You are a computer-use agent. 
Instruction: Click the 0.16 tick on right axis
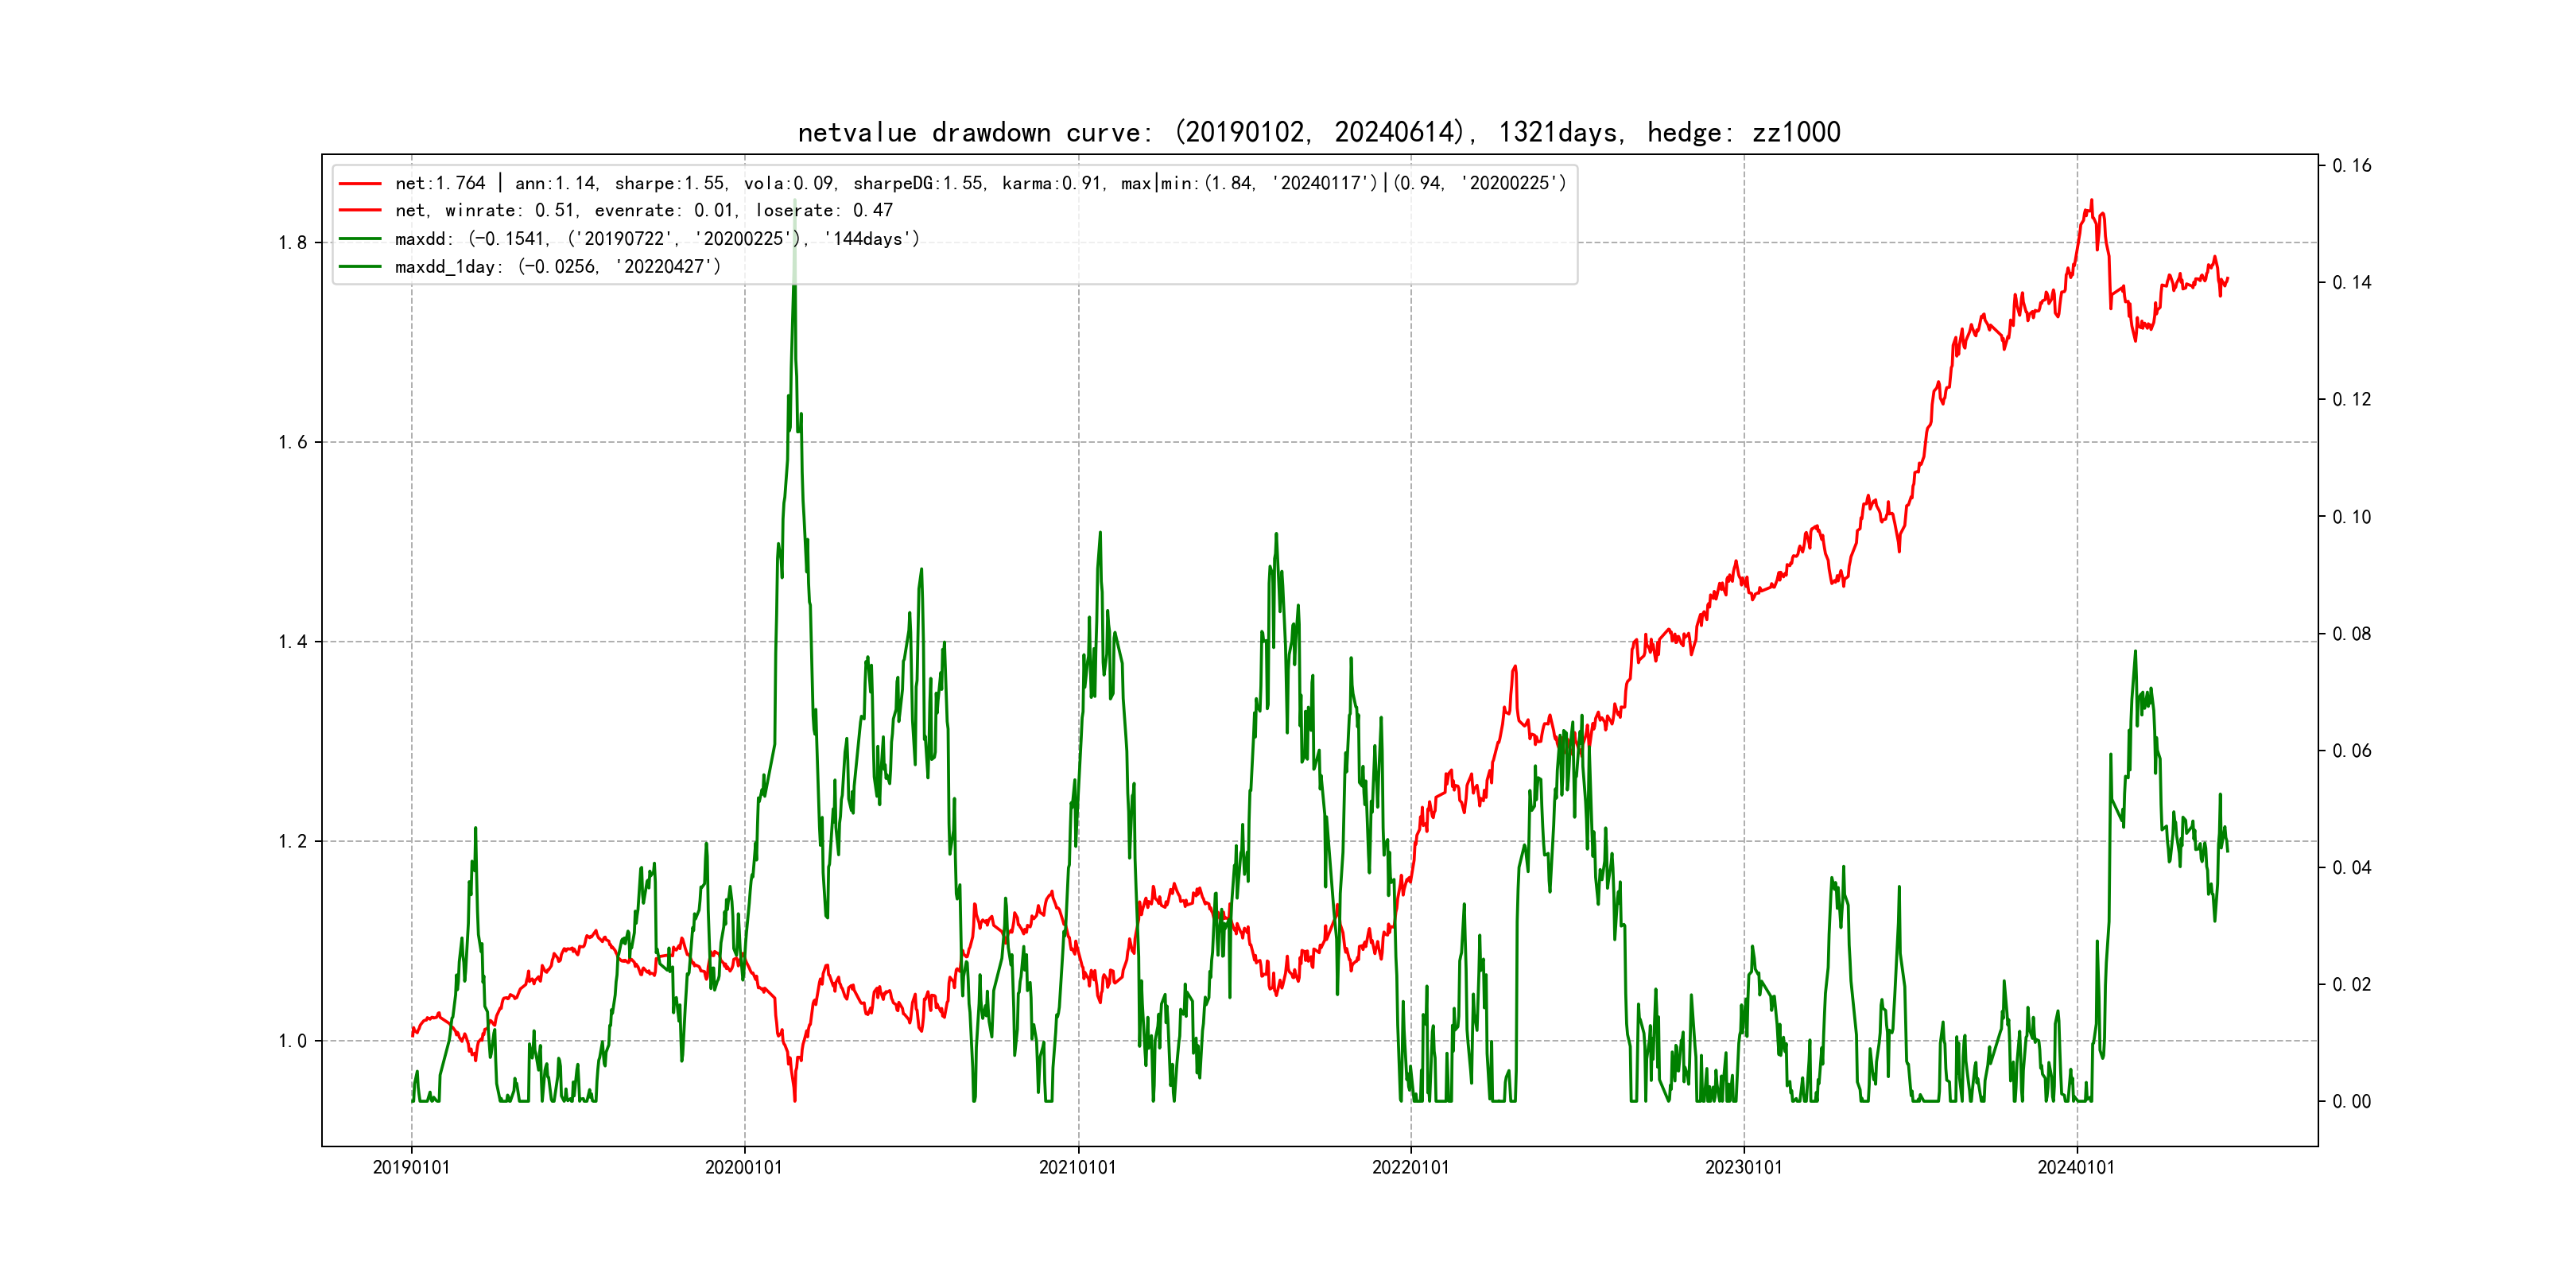pyautogui.click(x=2351, y=166)
